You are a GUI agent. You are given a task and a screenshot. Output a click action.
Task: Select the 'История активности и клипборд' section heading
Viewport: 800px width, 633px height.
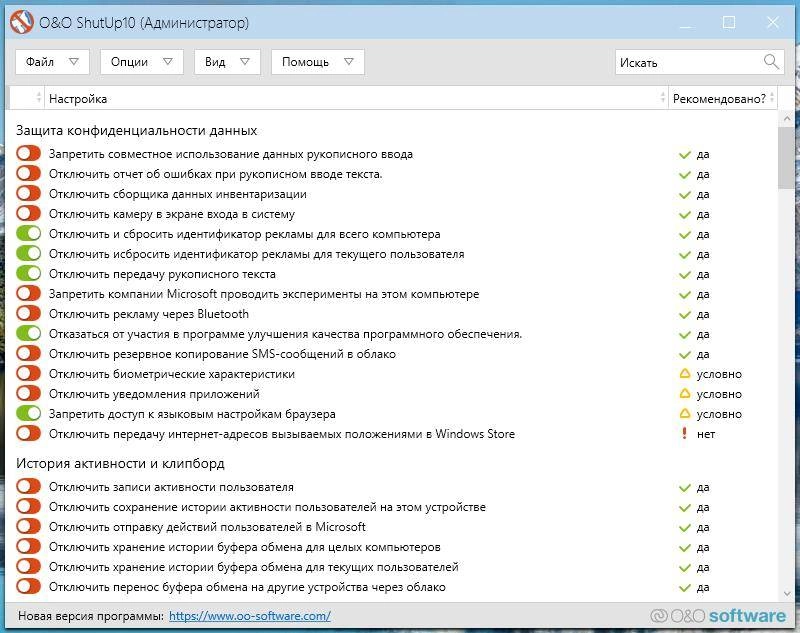120,463
